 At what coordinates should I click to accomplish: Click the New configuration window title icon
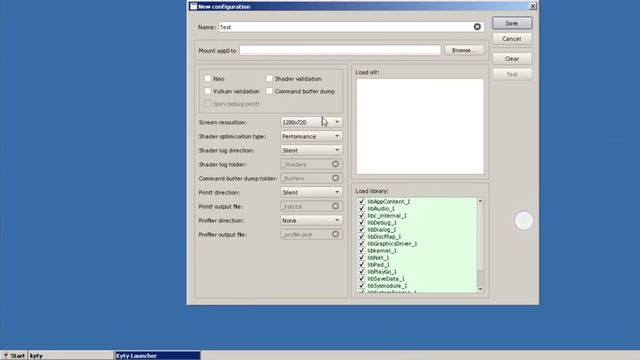point(193,7)
